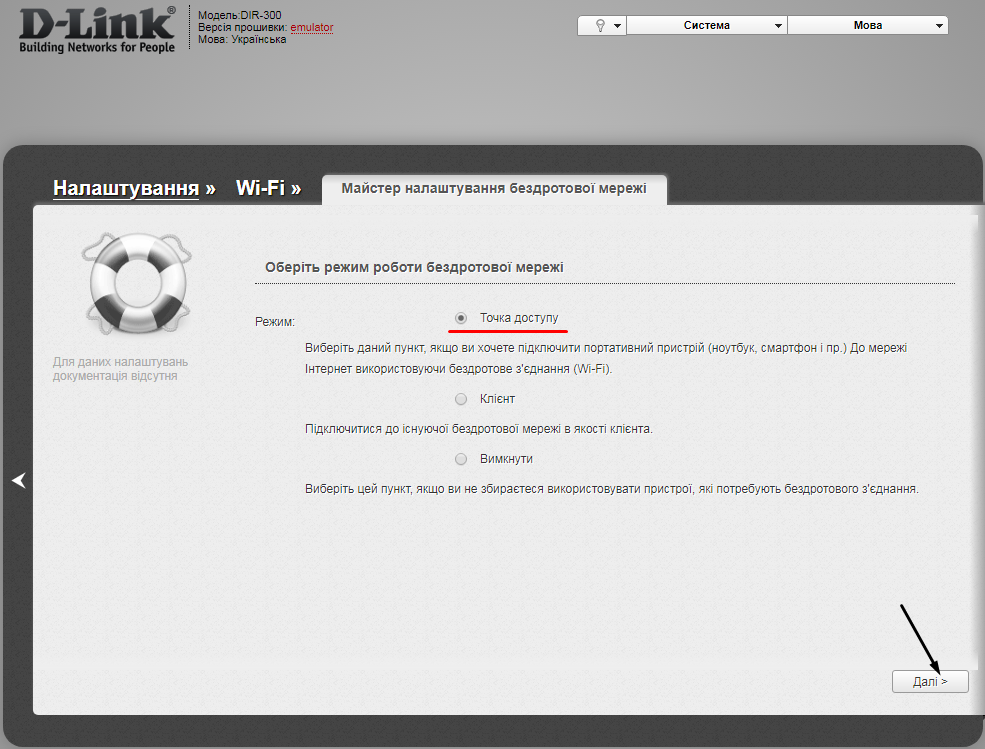Click the Далі > button
Viewport: 985px width, 749px height.
point(930,682)
